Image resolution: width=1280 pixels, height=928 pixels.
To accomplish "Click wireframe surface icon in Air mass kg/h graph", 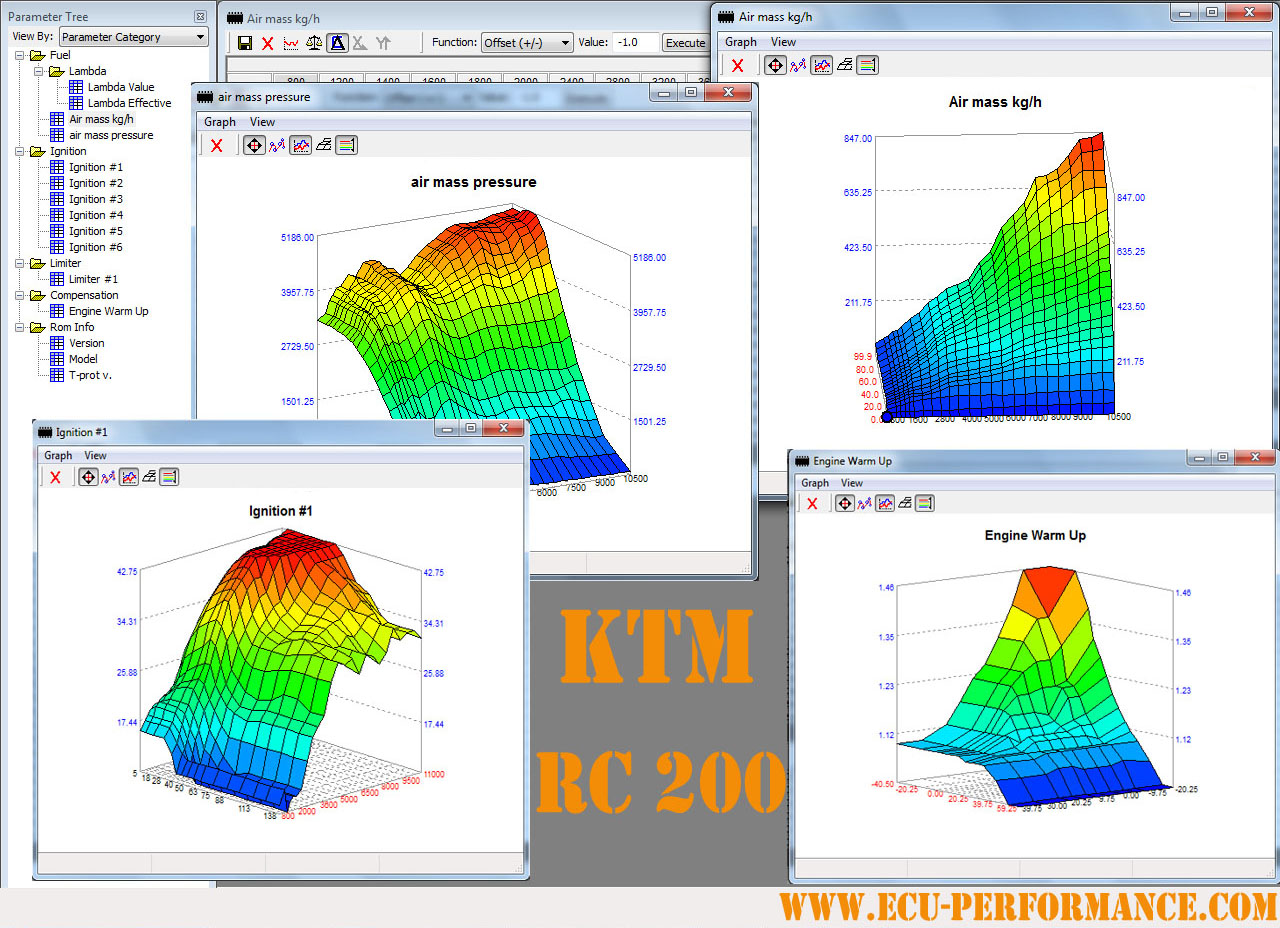I will point(844,65).
